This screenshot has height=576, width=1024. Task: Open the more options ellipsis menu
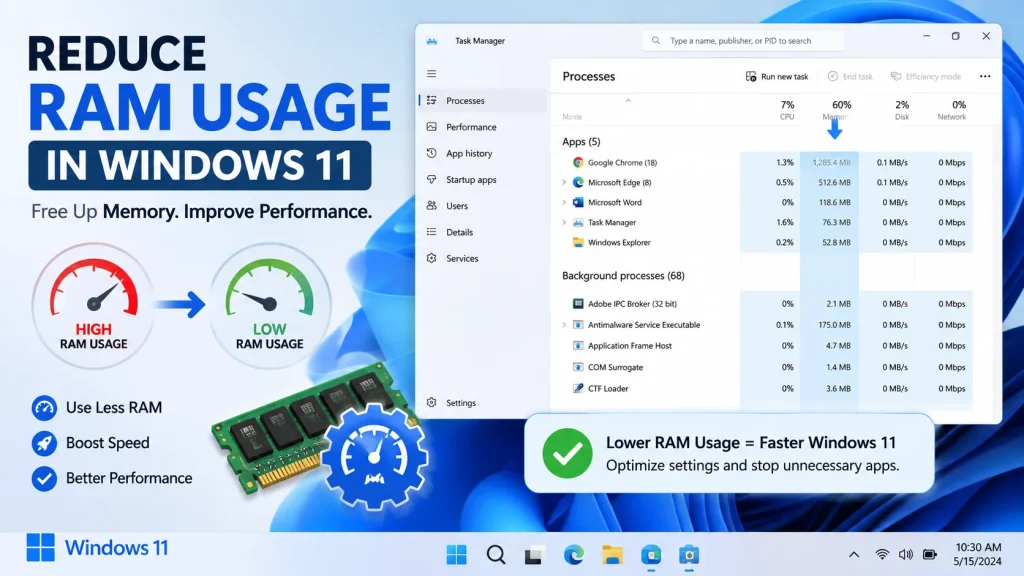[x=985, y=76]
